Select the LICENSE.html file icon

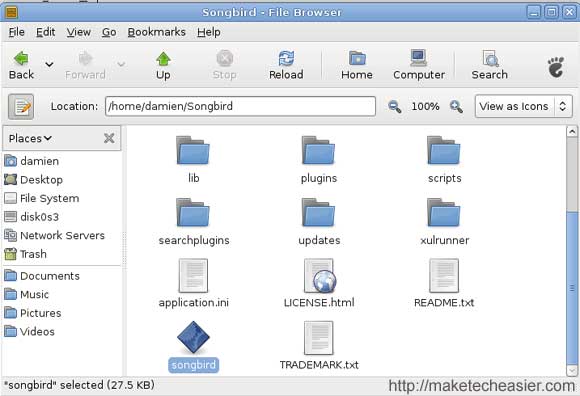(319, 276)
